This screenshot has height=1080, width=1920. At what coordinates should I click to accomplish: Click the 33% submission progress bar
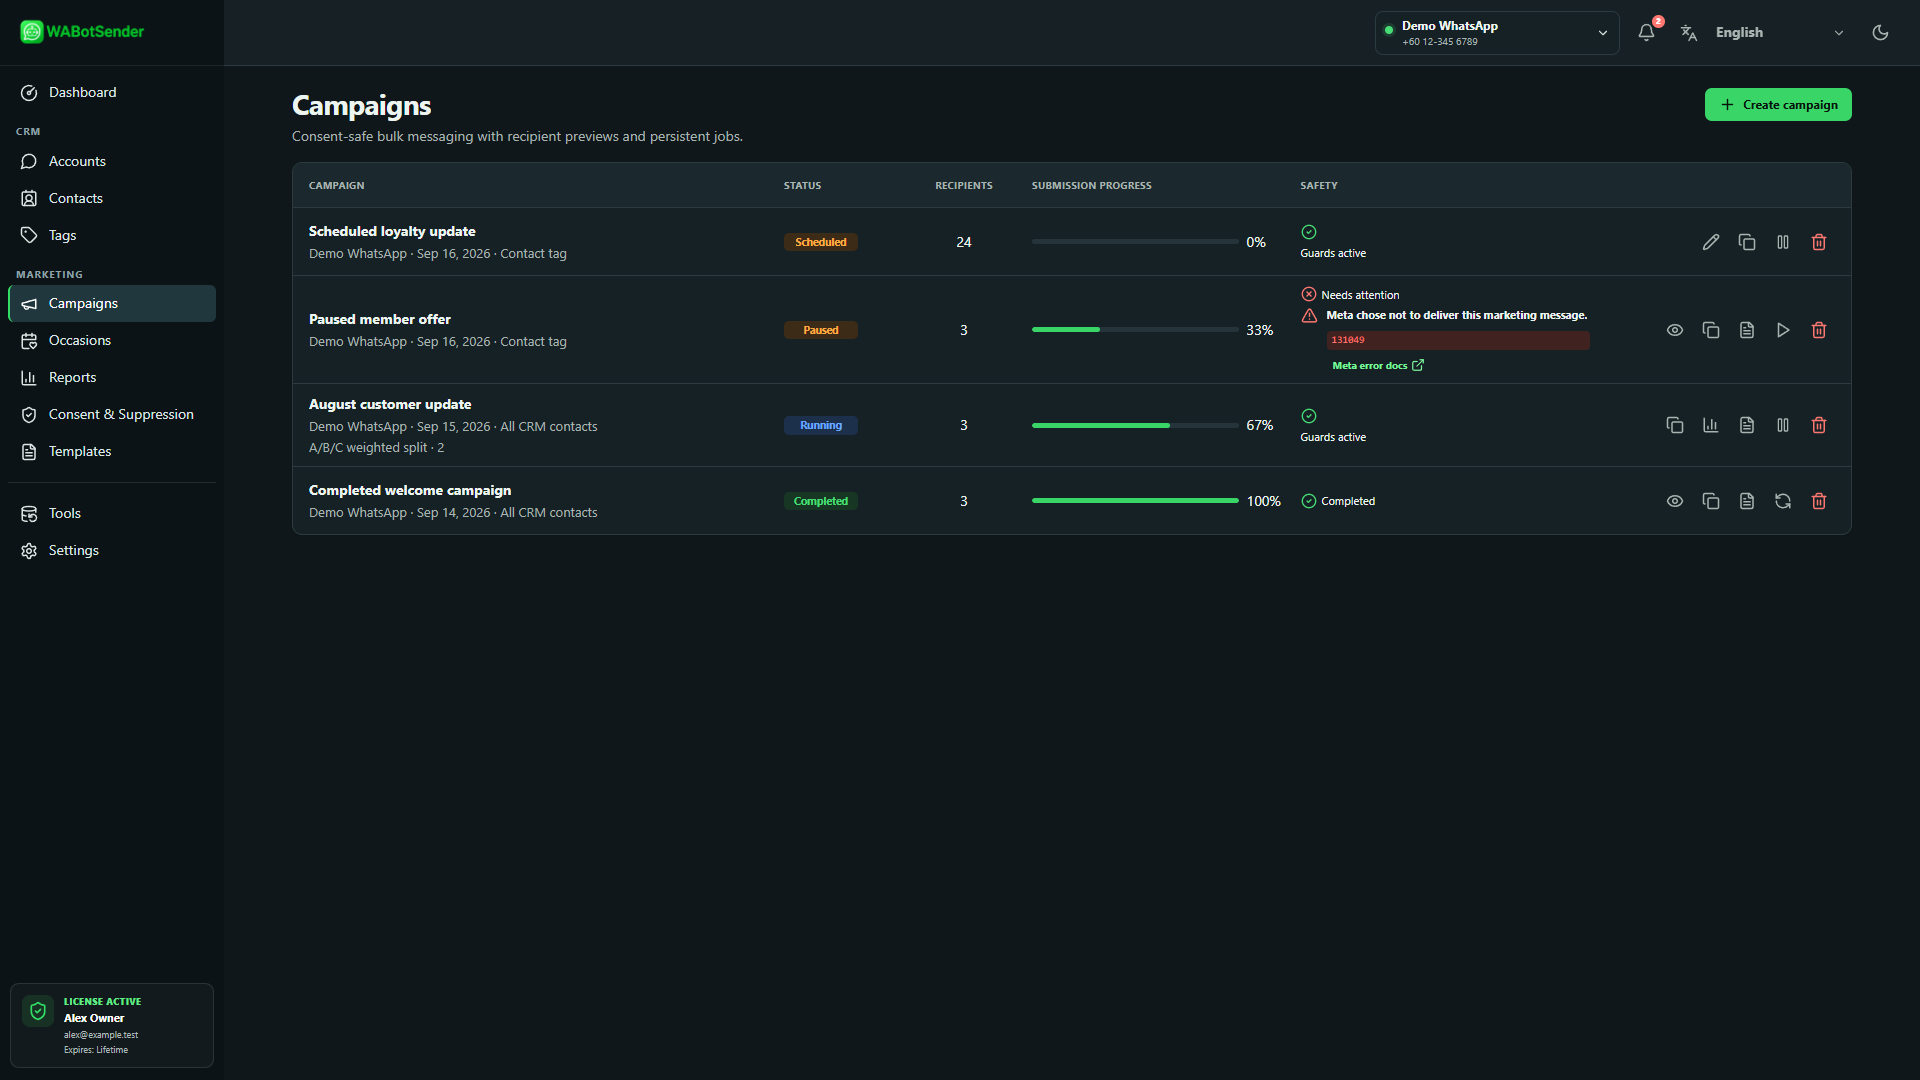(1135, 330)
